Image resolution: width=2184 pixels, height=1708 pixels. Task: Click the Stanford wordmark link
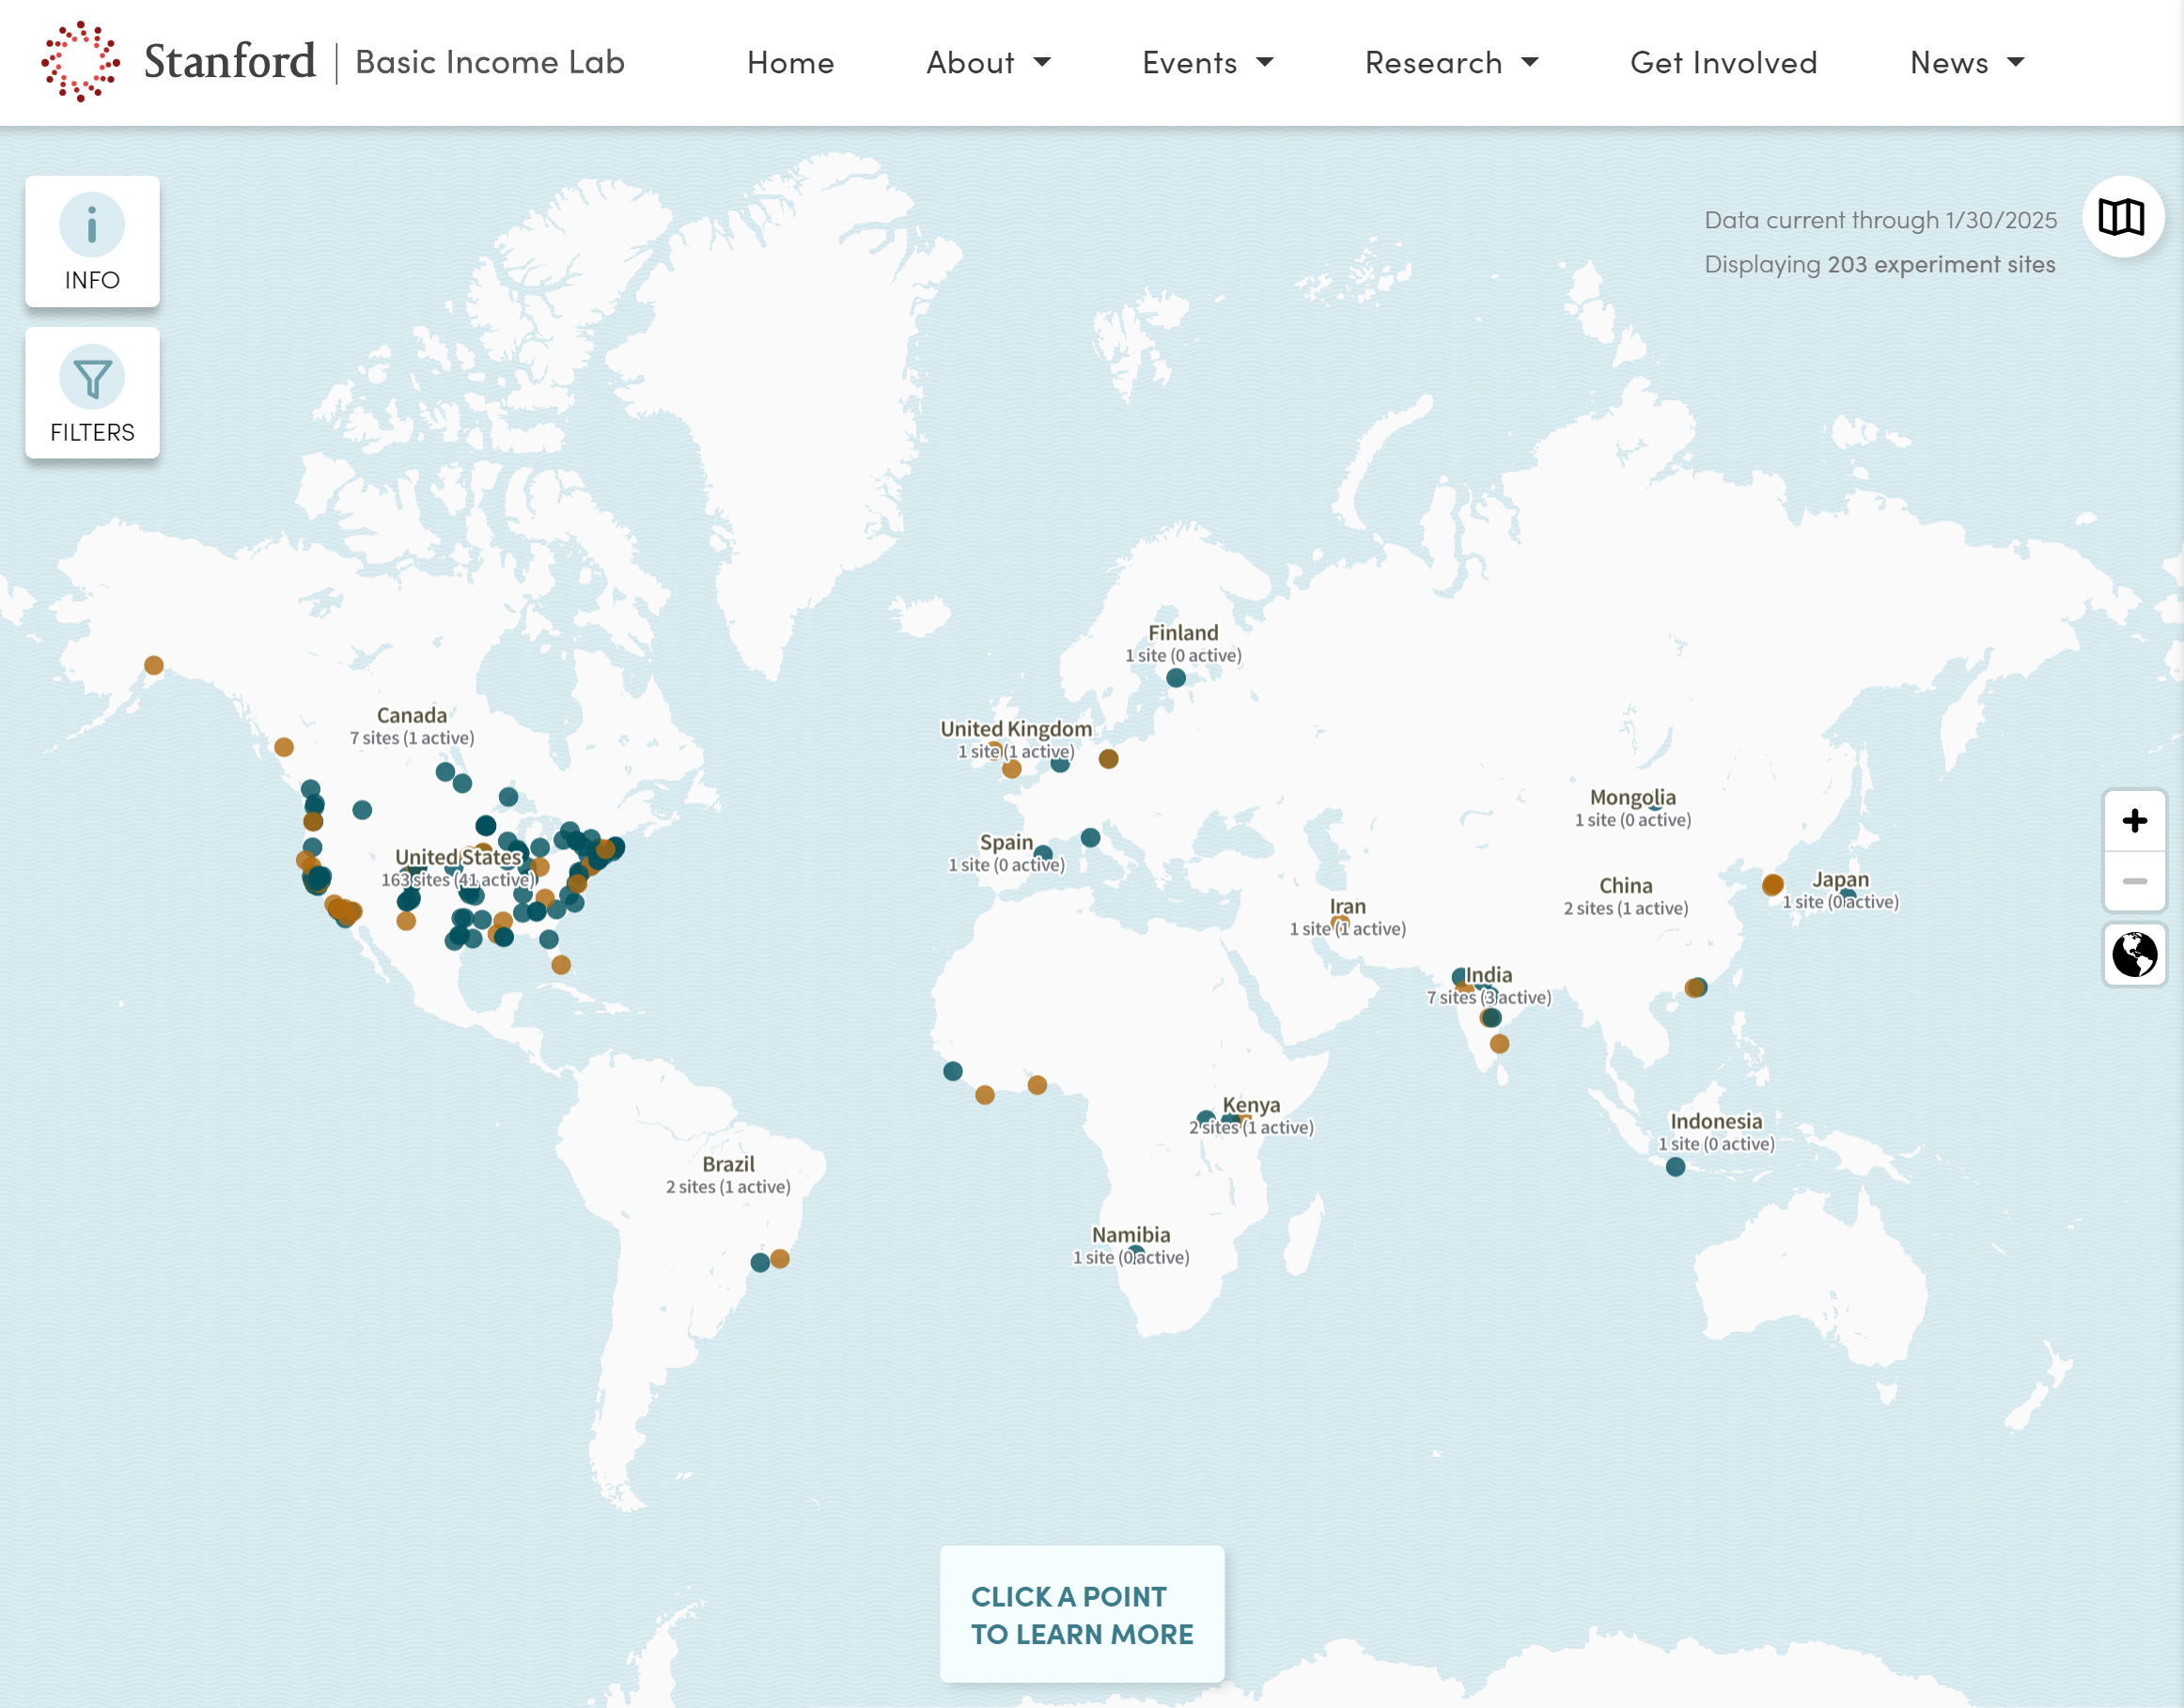pos(229,62)
